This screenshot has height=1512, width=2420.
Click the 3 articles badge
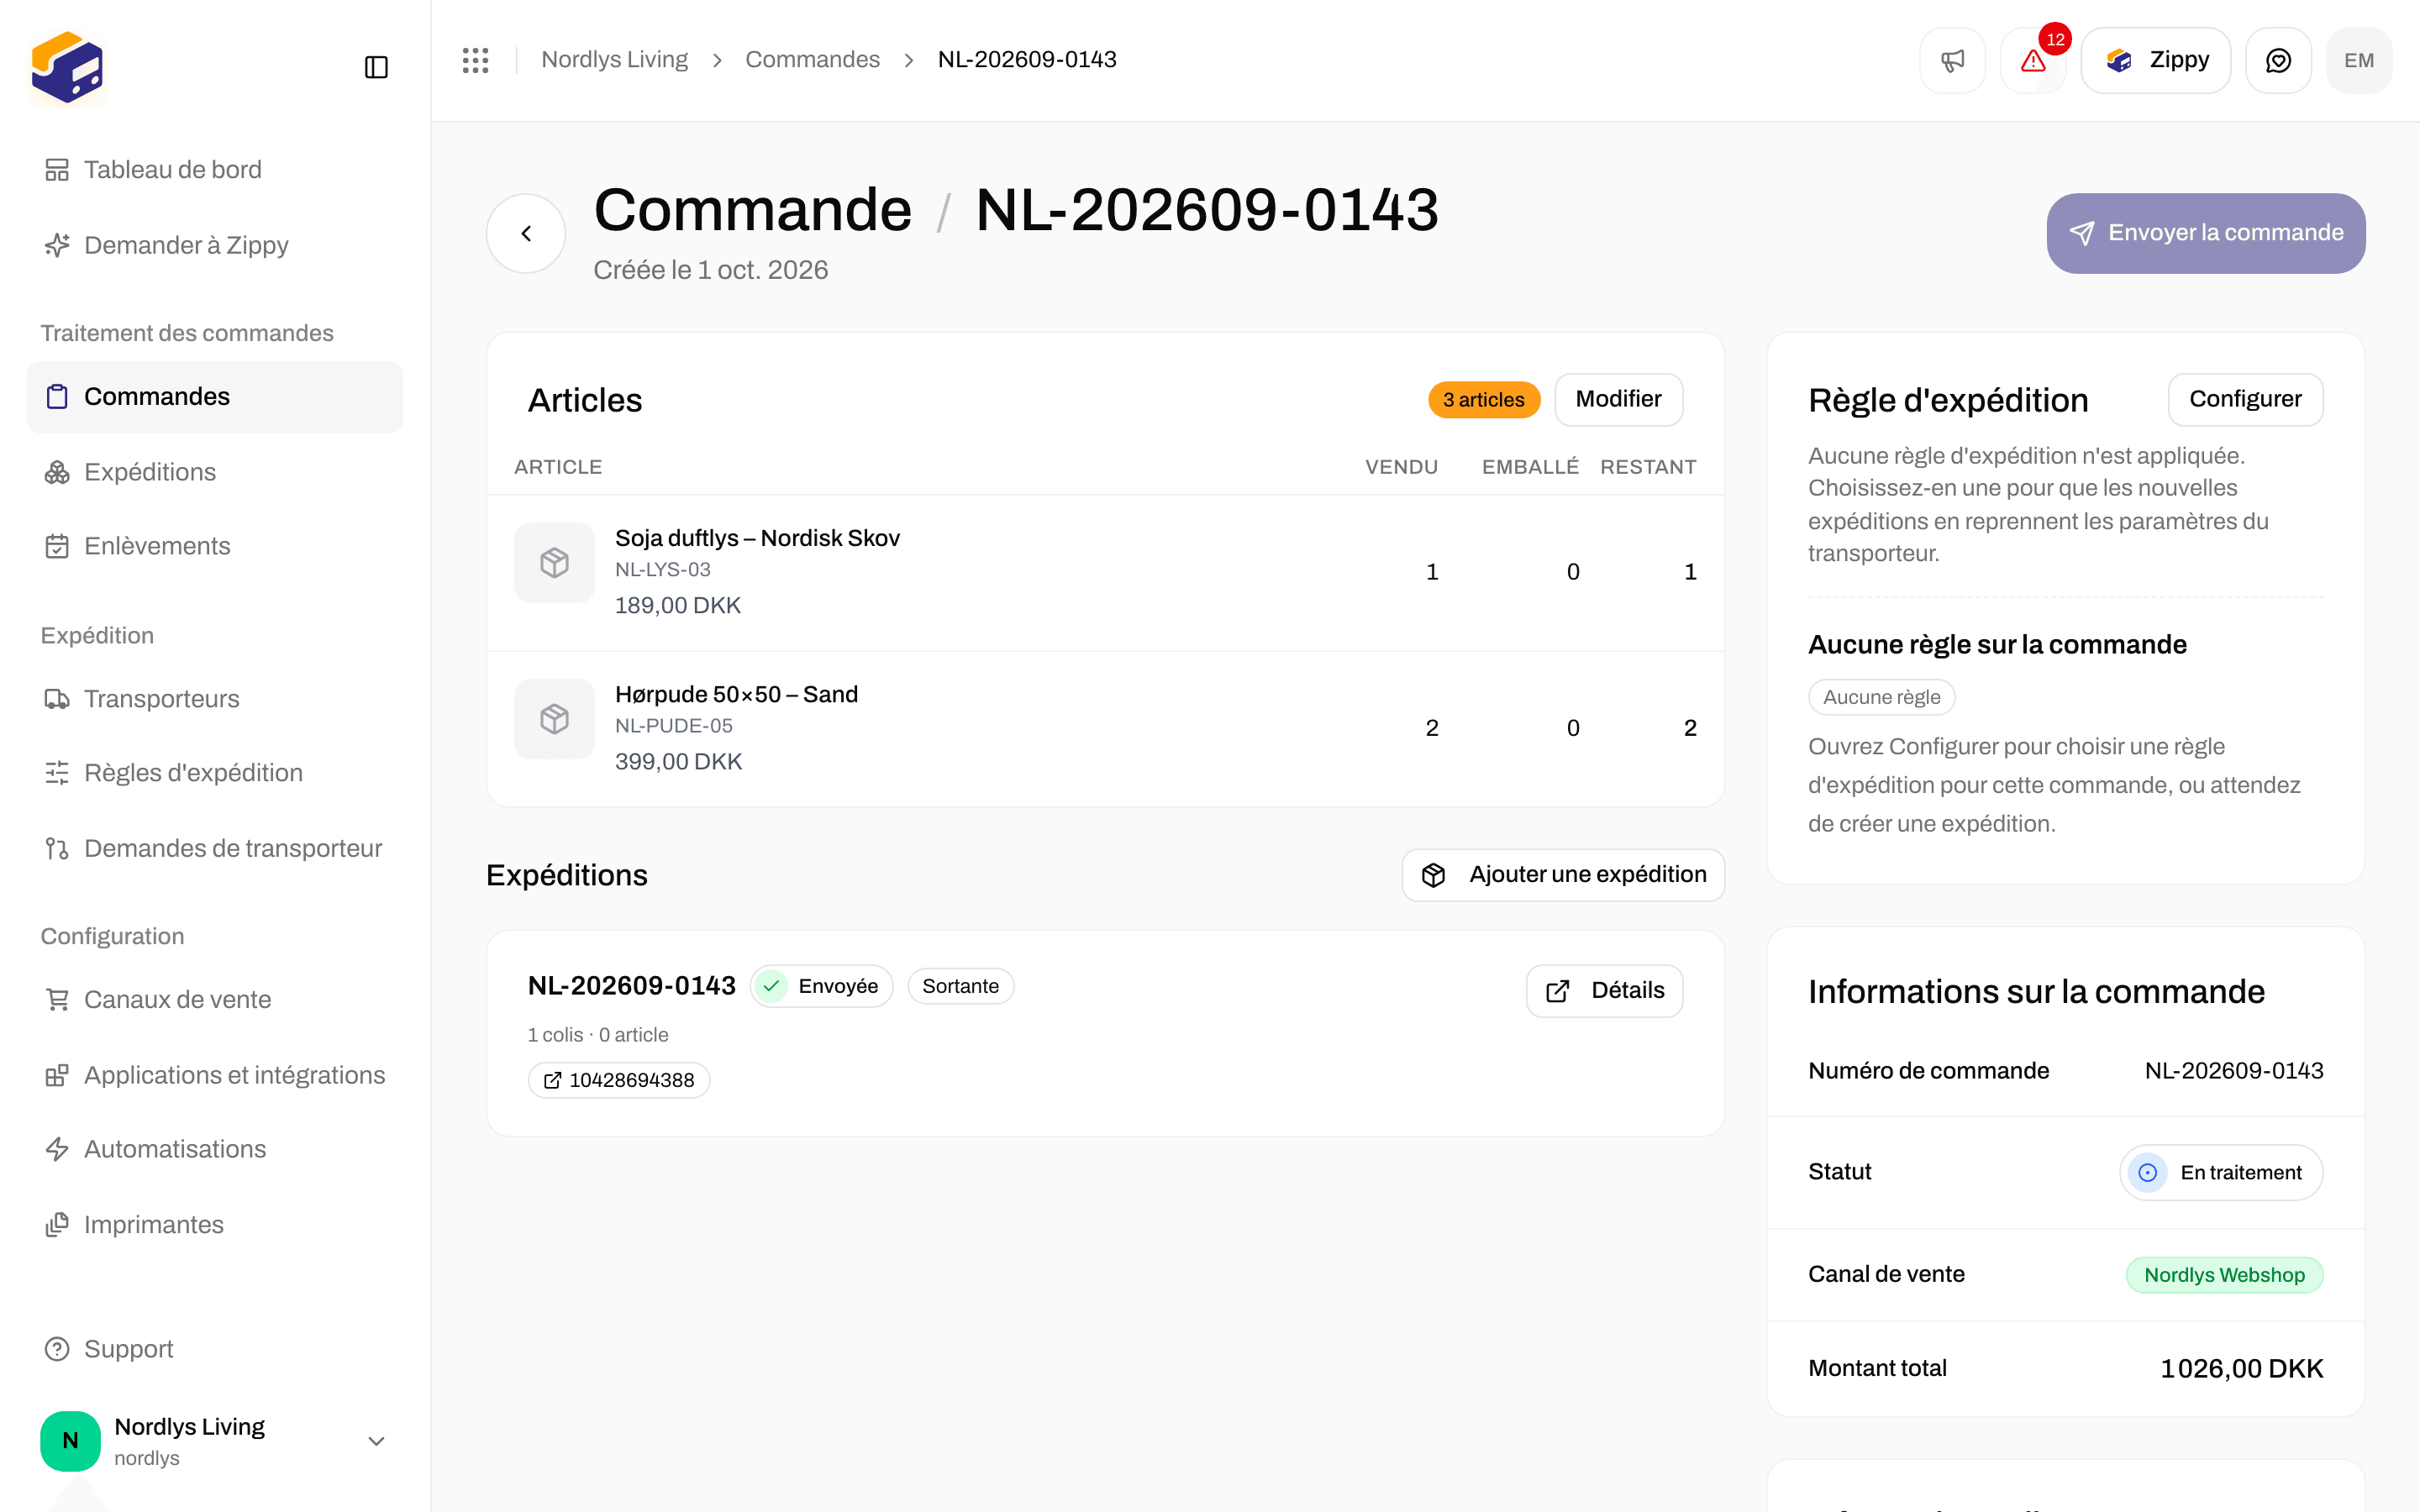pyautogui.click(x=1483, y=400)
